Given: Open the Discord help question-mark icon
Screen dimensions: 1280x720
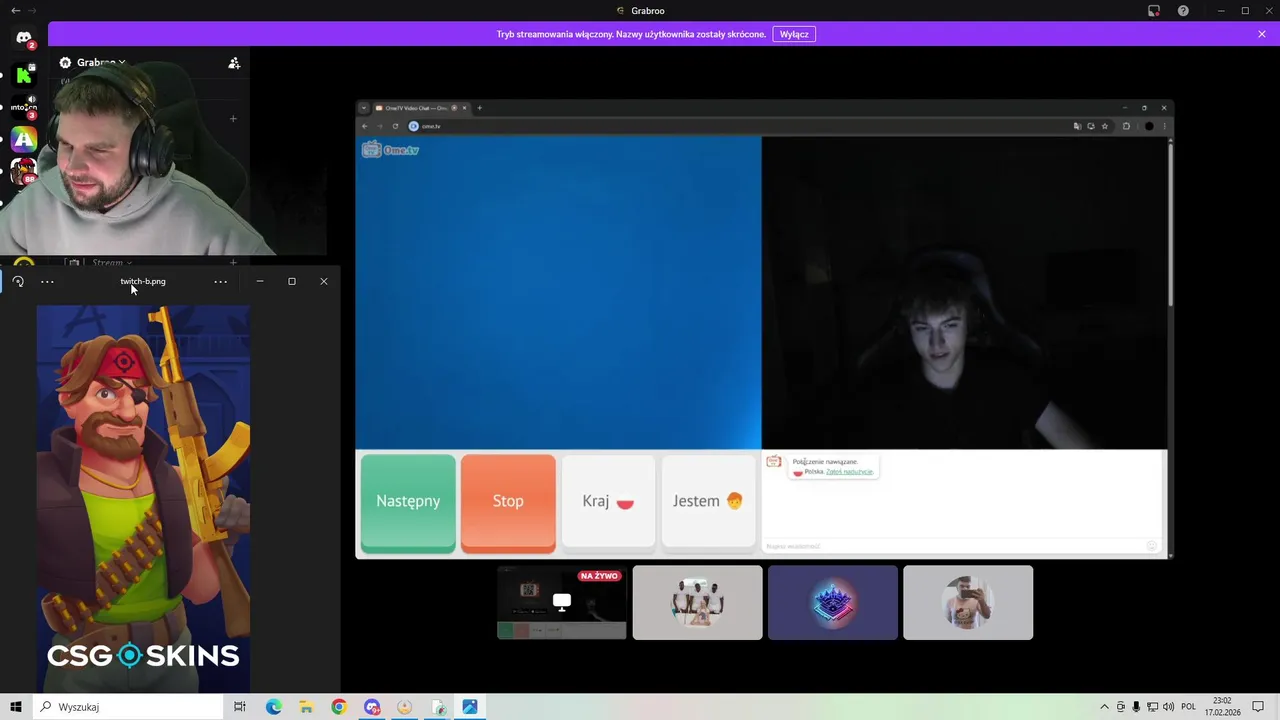Looking at the screenshot, I should coord(1183,11).
